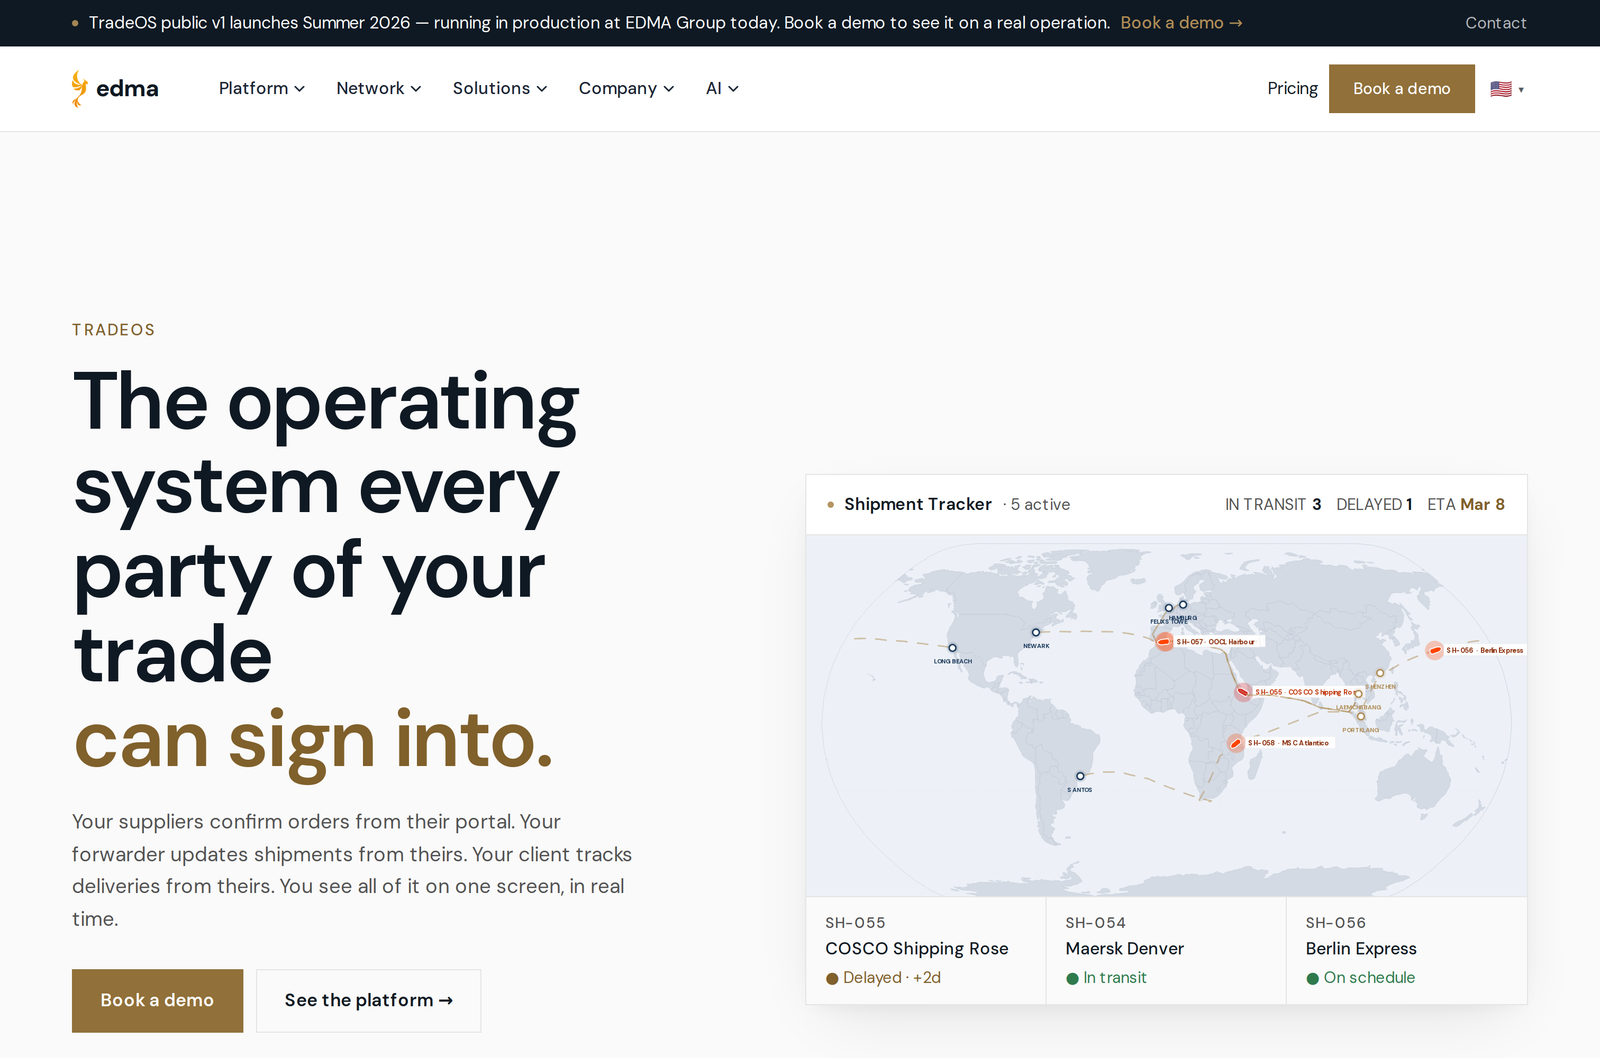The image size is (1600, 1058).
Task: Click the Shipment Tracker title
Action: click(x=918, y=505)
